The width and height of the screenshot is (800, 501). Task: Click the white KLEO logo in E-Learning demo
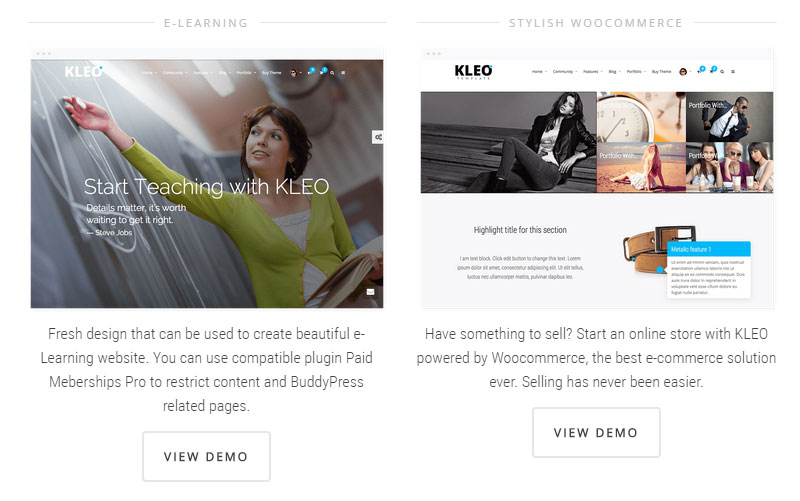click(83, 72)
